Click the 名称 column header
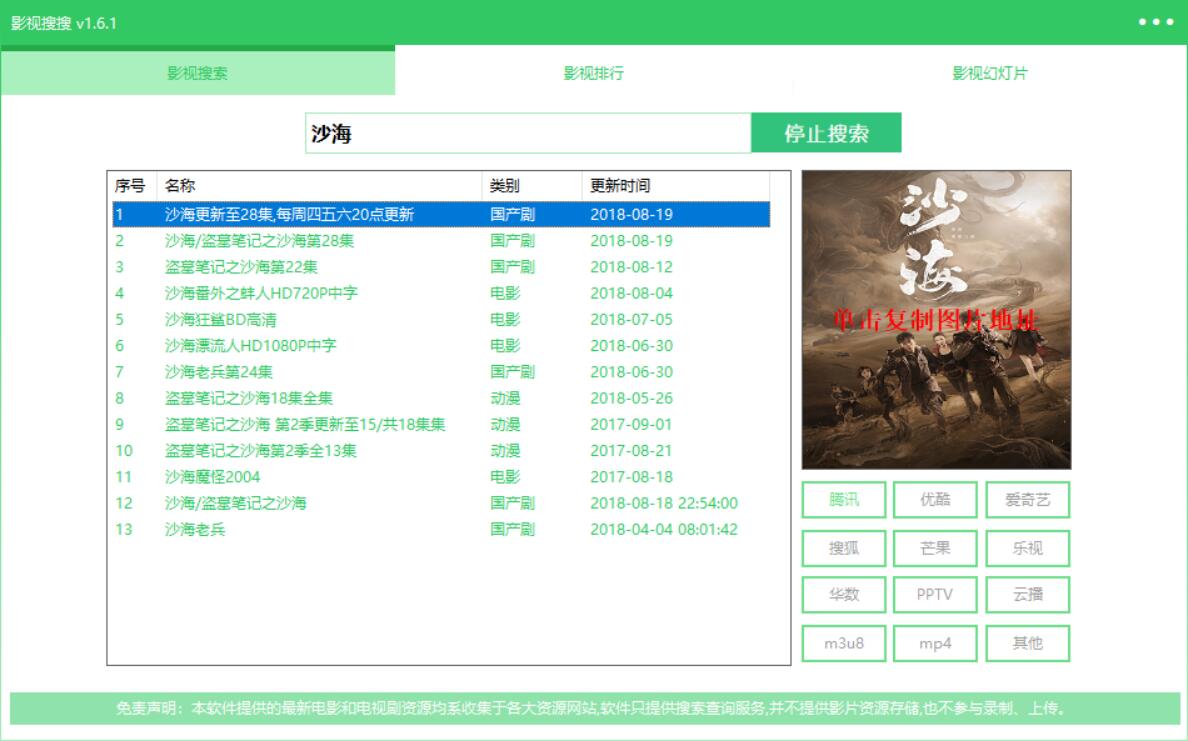The image size is (1188, 741). 180,186
